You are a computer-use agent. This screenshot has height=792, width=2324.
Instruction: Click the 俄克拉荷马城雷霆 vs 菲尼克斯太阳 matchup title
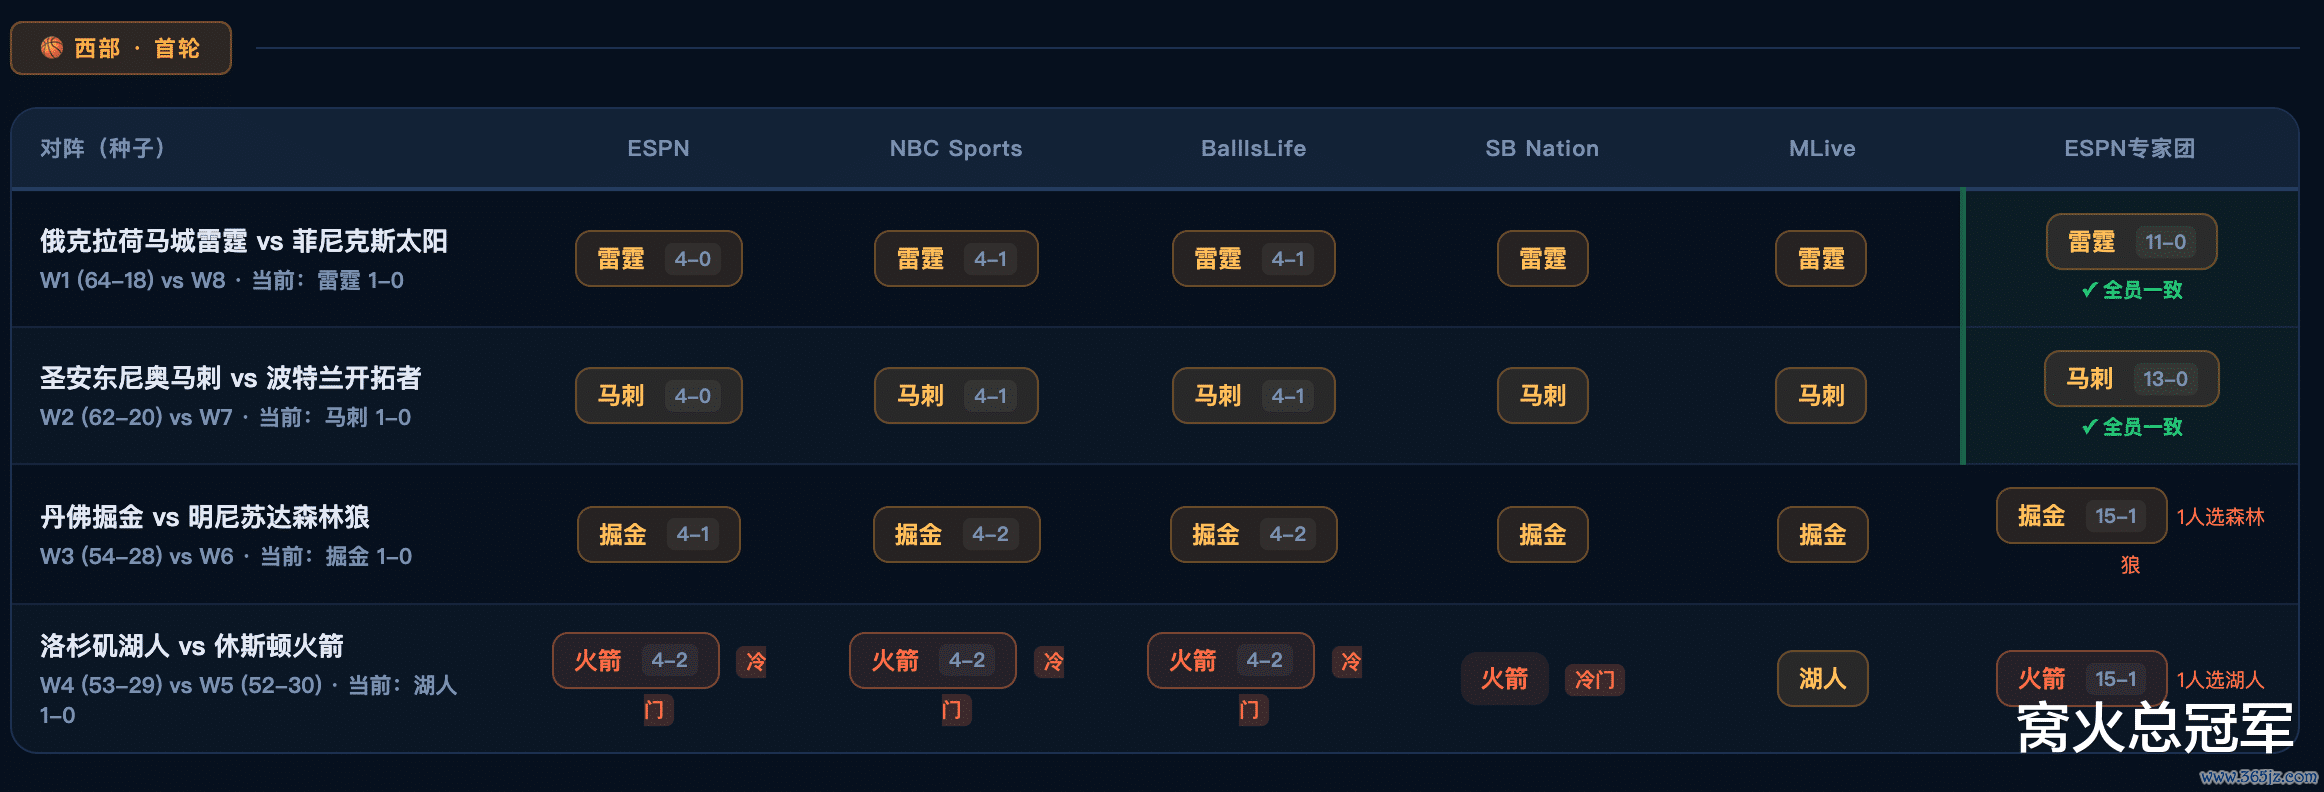point(244,241)
